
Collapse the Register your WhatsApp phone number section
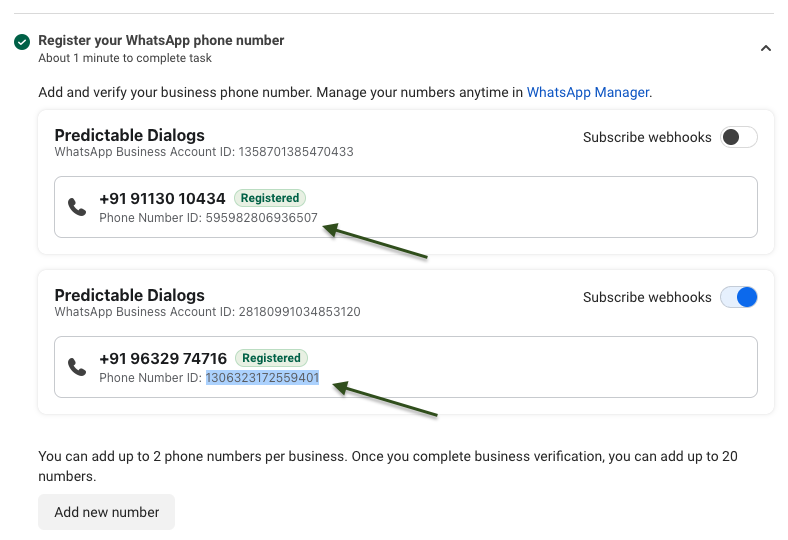[x=765, y=48]
